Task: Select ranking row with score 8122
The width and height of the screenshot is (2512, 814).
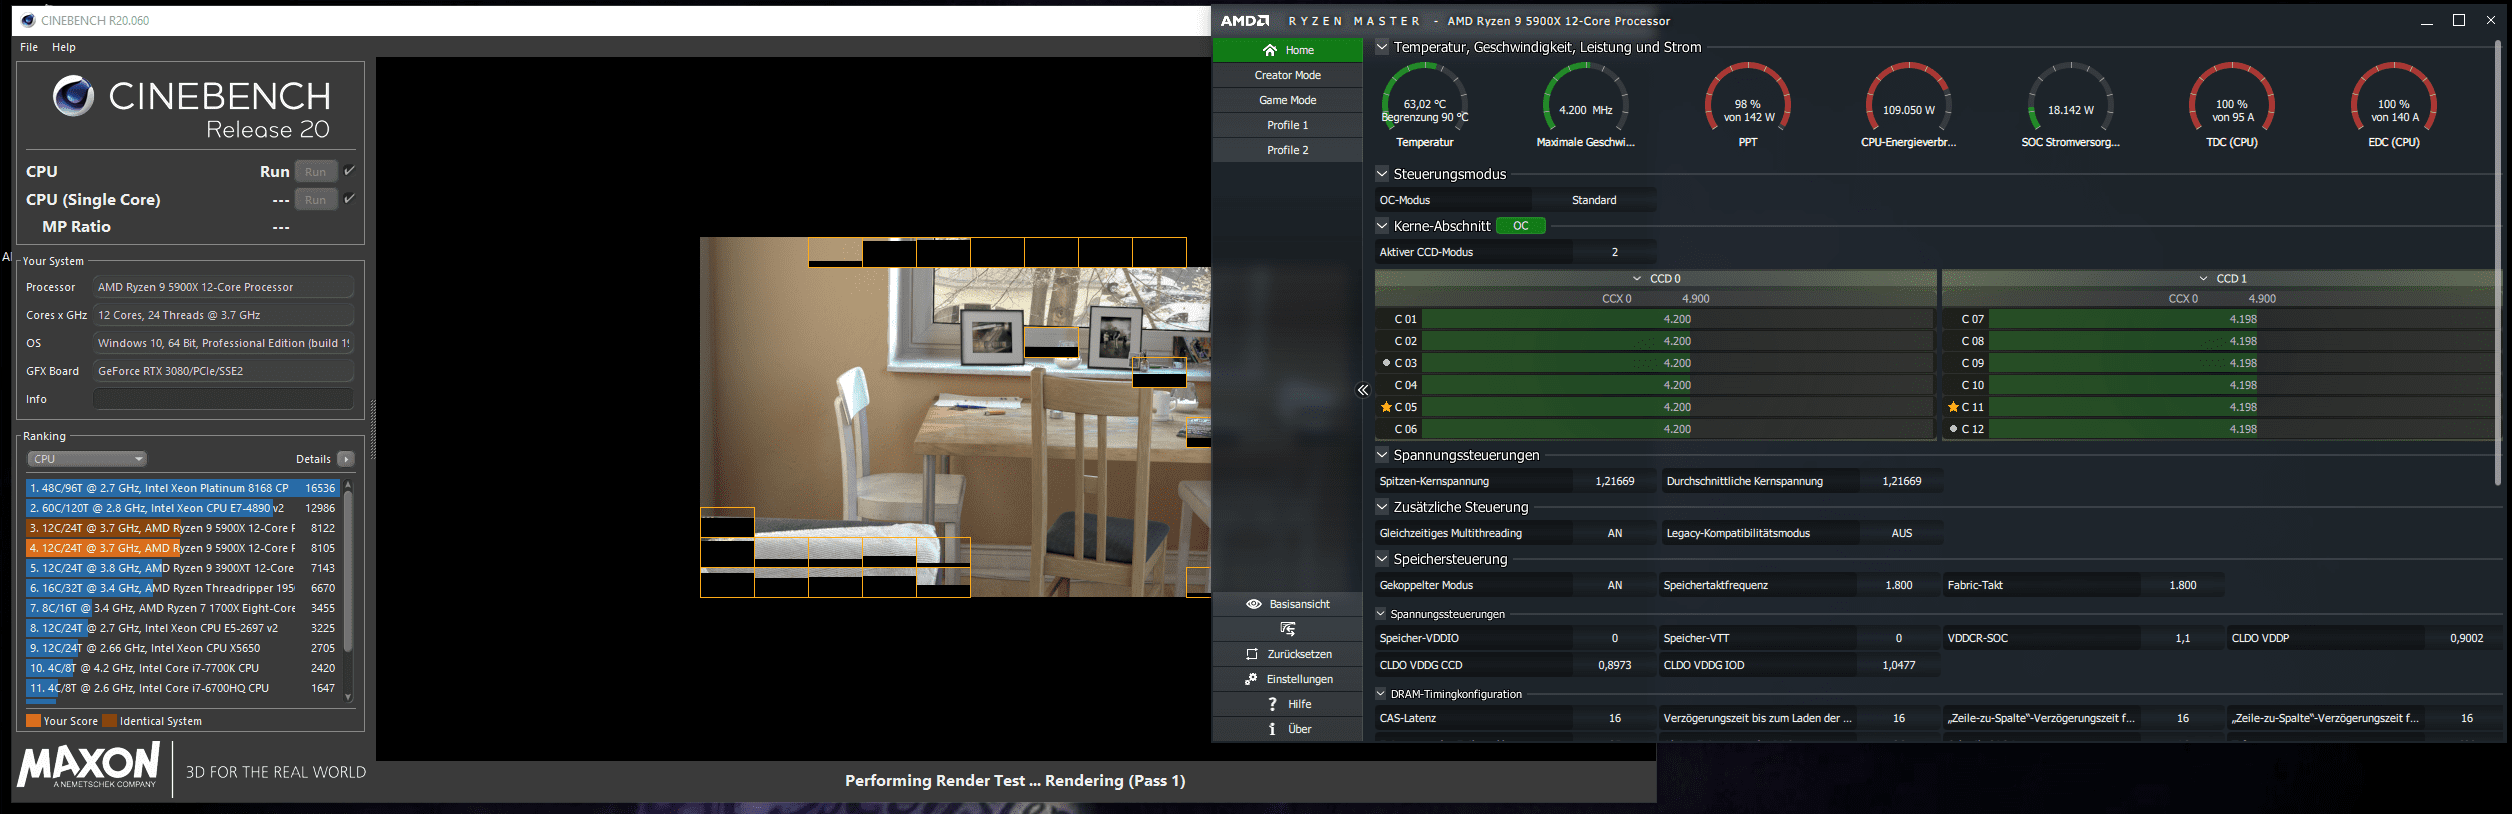Action: 182,528
